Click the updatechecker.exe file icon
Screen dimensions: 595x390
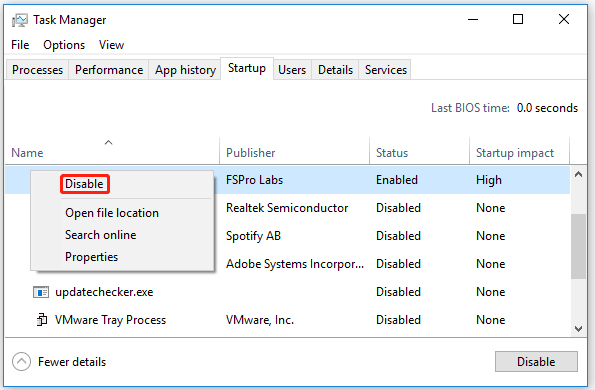tap(41, 292)
